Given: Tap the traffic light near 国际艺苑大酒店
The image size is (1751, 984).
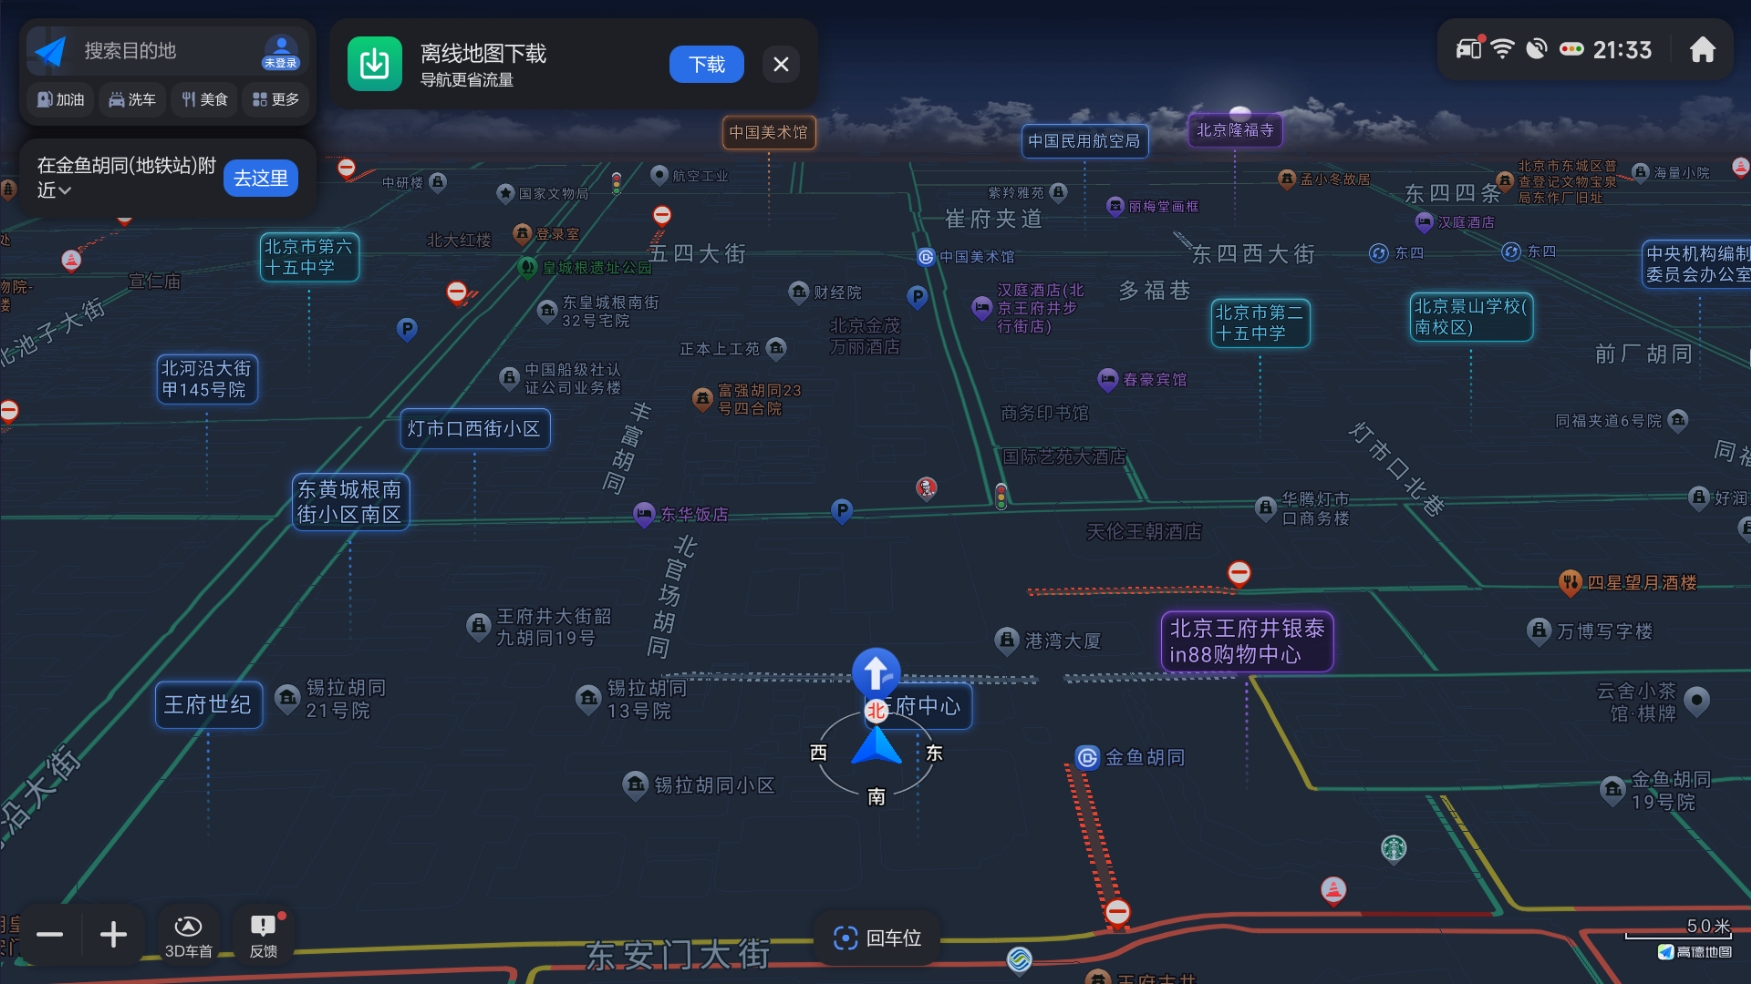Looking at the screenshot, I should (x=1001, y=496).
